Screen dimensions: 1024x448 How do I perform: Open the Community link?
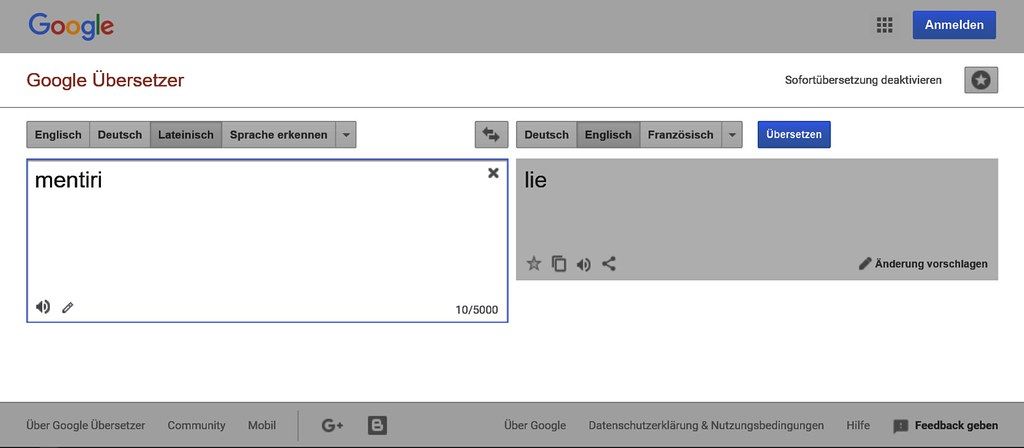(x=197, y=426)
